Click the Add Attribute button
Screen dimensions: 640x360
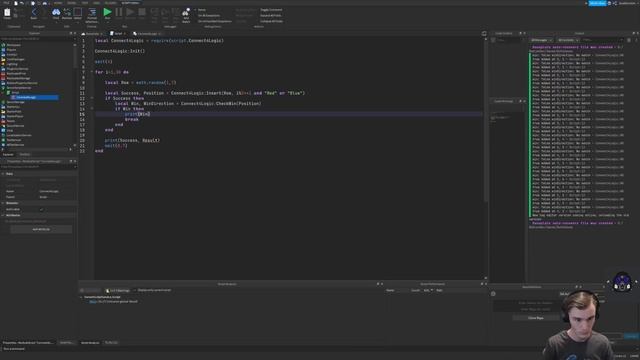(x=41, y=229)
